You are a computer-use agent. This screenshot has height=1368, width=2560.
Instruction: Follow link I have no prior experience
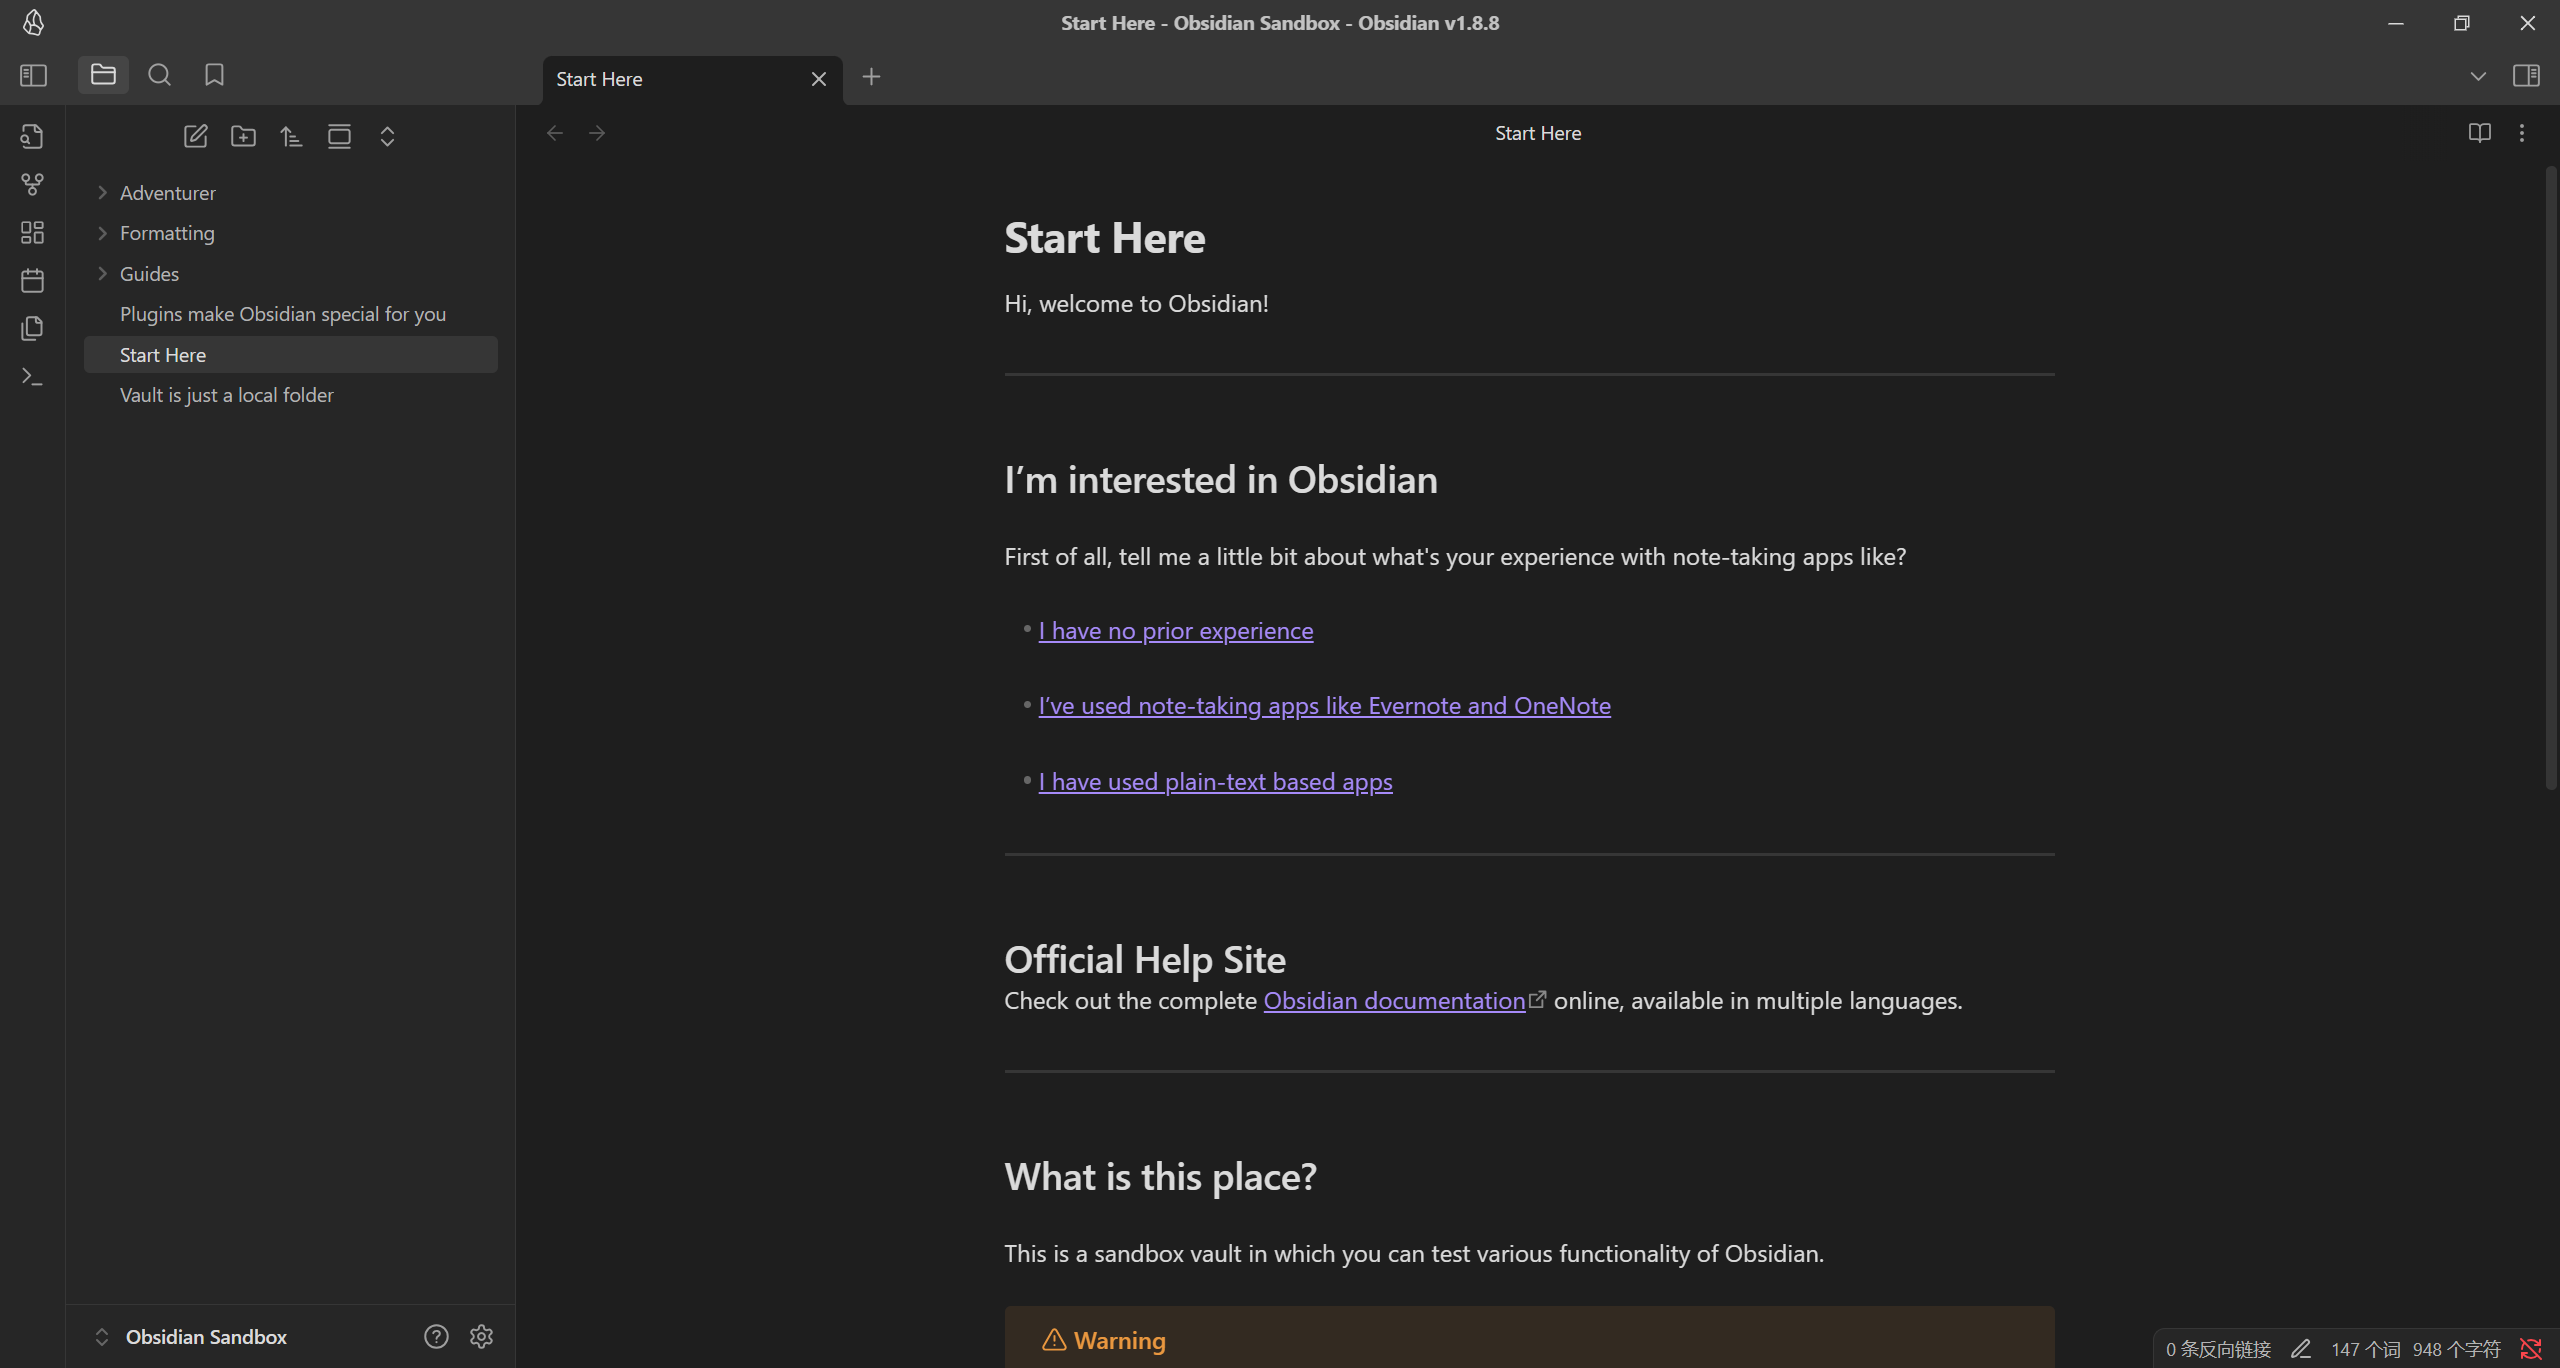[x=1175, y=631]
